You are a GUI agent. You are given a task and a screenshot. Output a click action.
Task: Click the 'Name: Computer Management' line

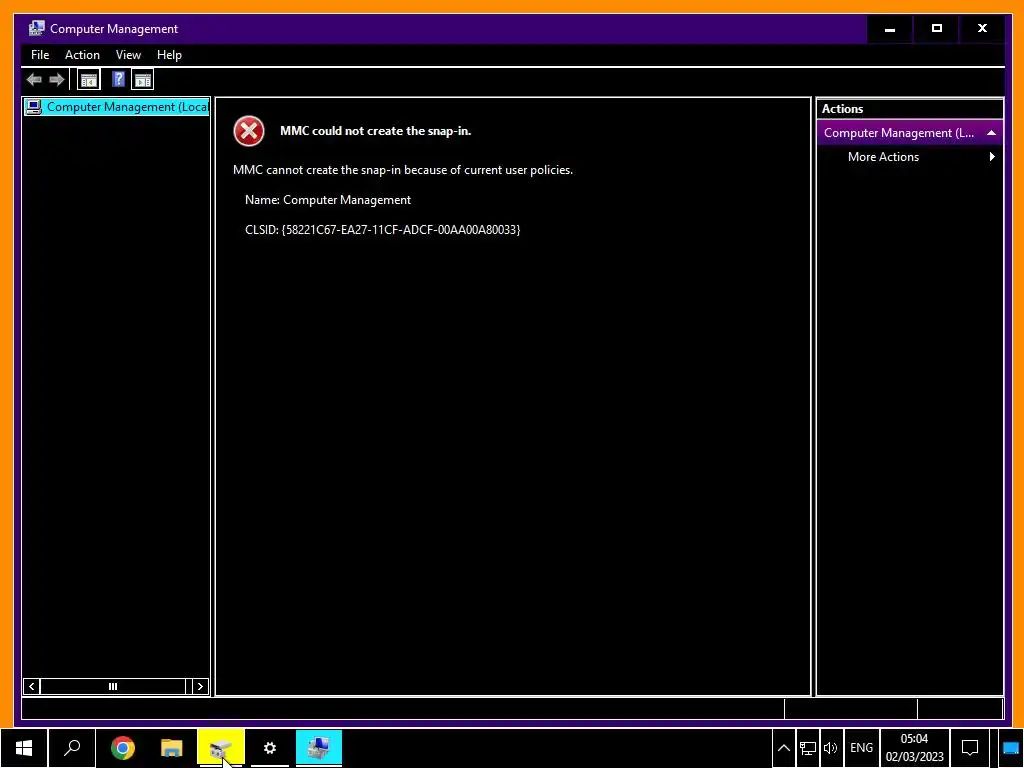click(x=328, y=200)
